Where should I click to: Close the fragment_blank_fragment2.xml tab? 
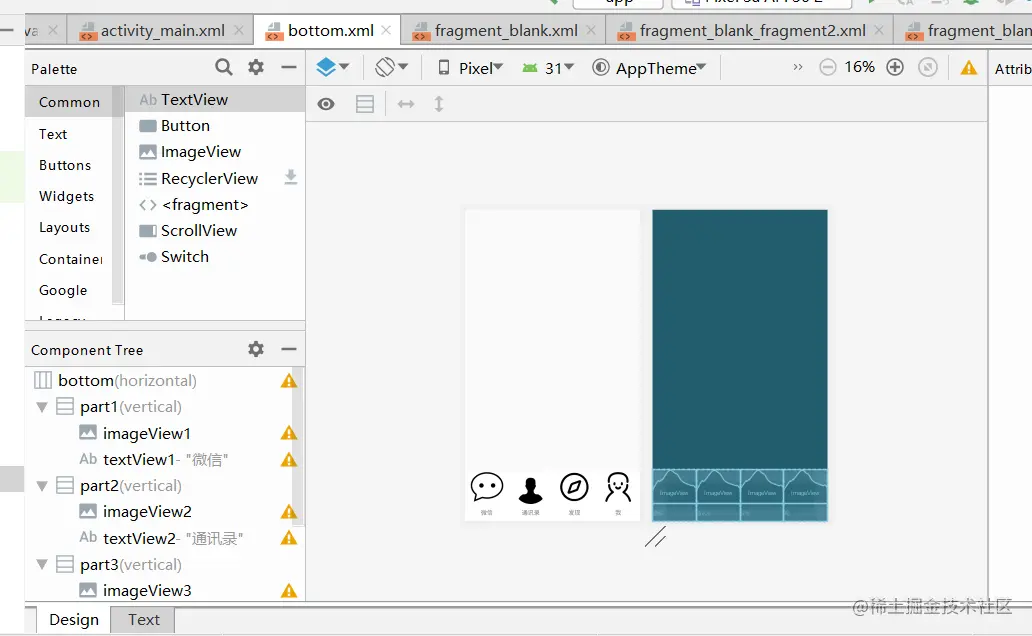pyautogui.click(x=879, y=30)
